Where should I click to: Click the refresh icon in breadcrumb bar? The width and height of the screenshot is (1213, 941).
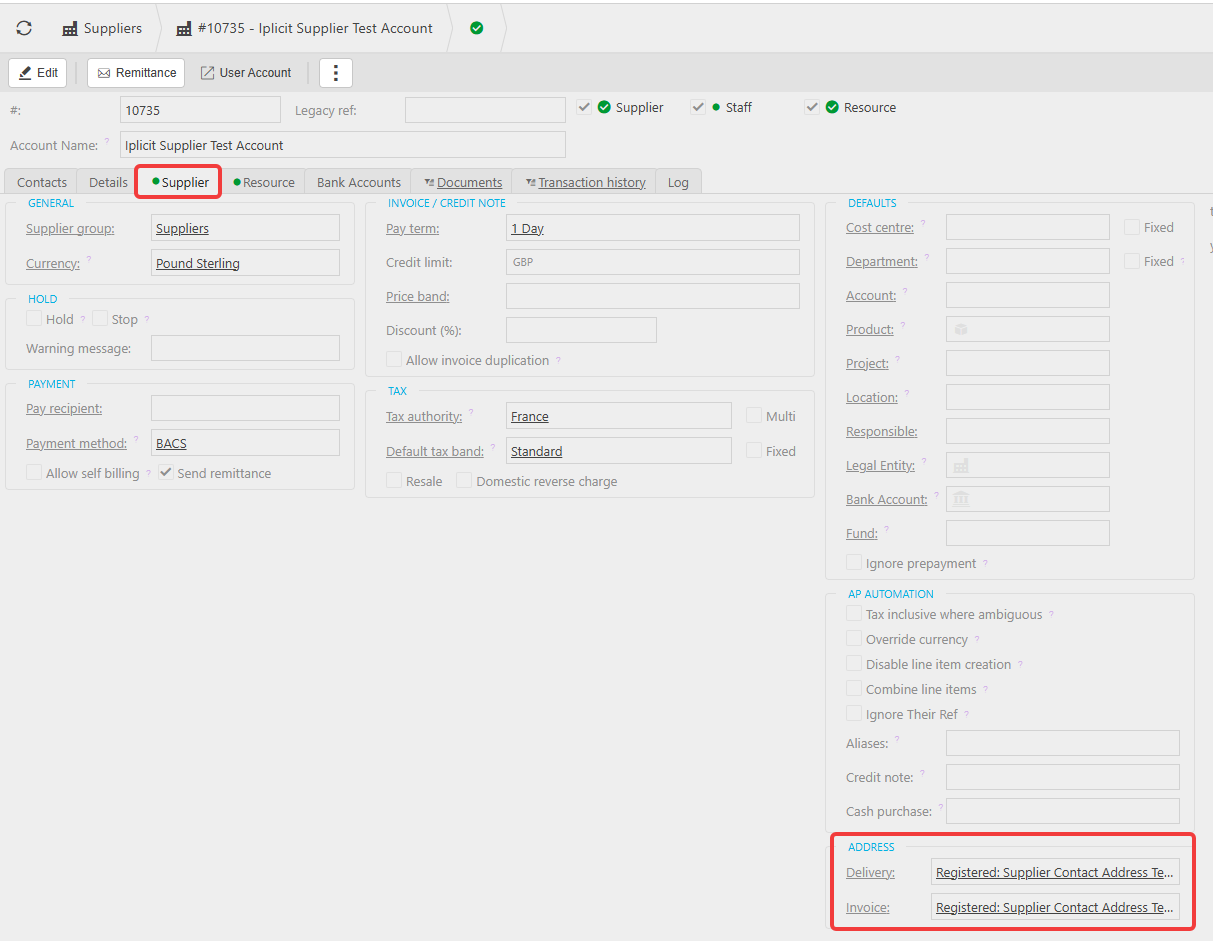pos(24,28)
